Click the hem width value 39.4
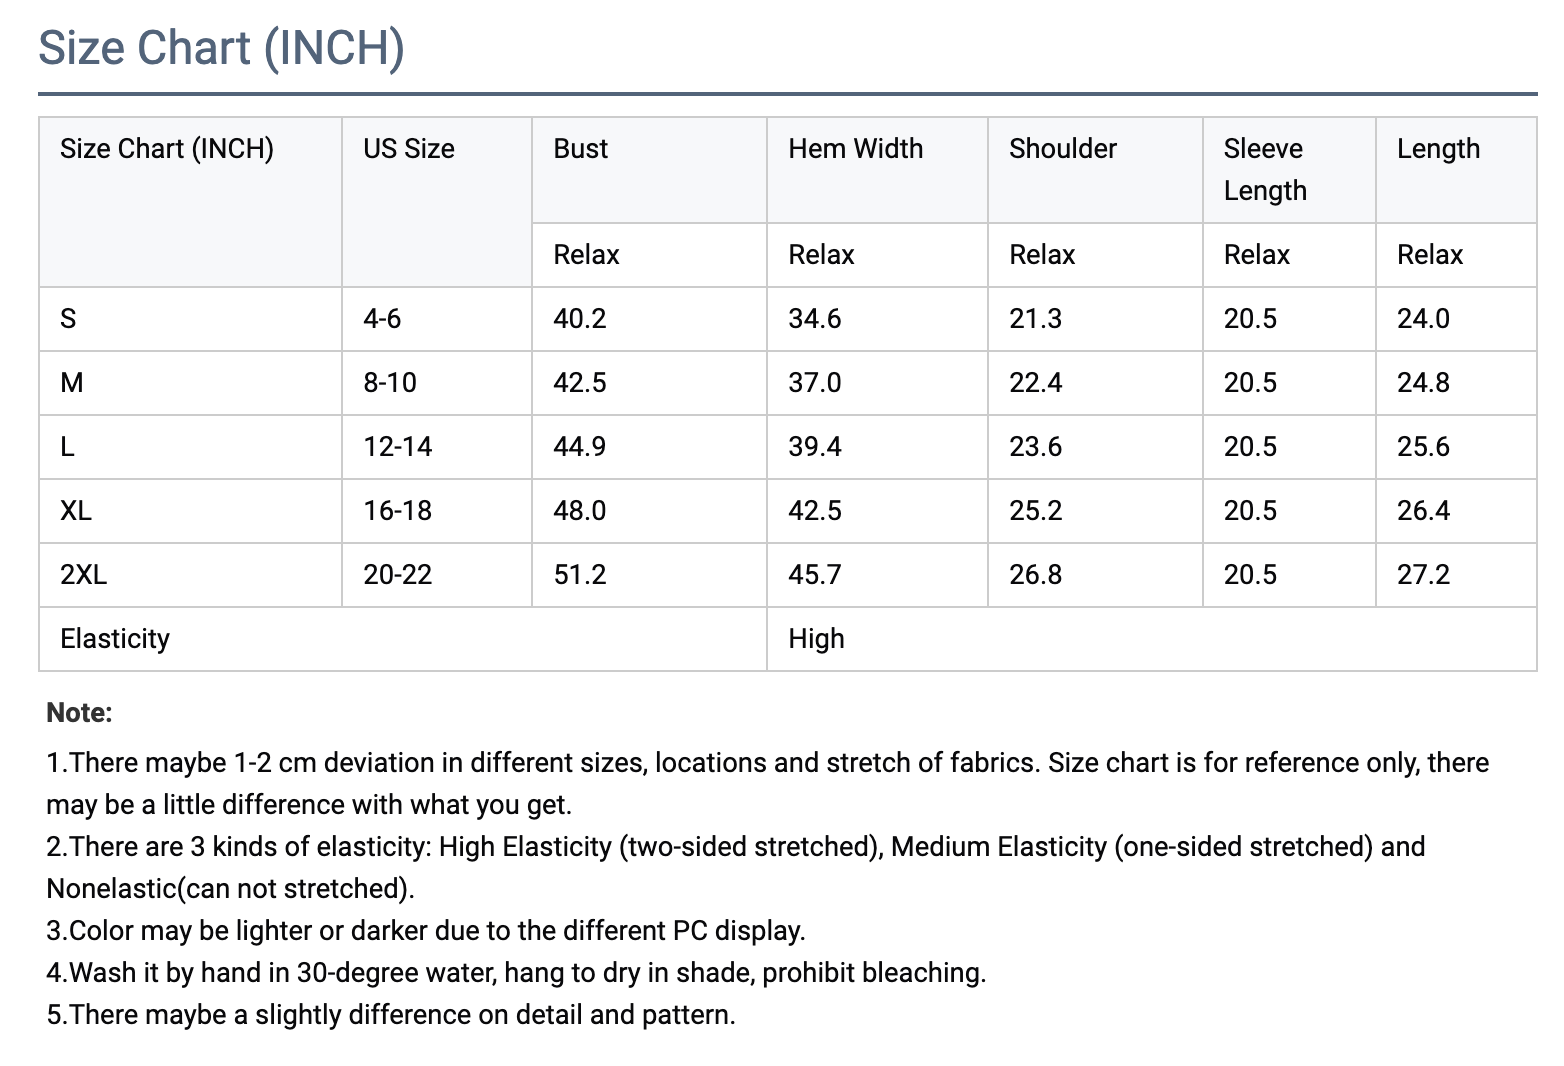 (x=814, y=447)
